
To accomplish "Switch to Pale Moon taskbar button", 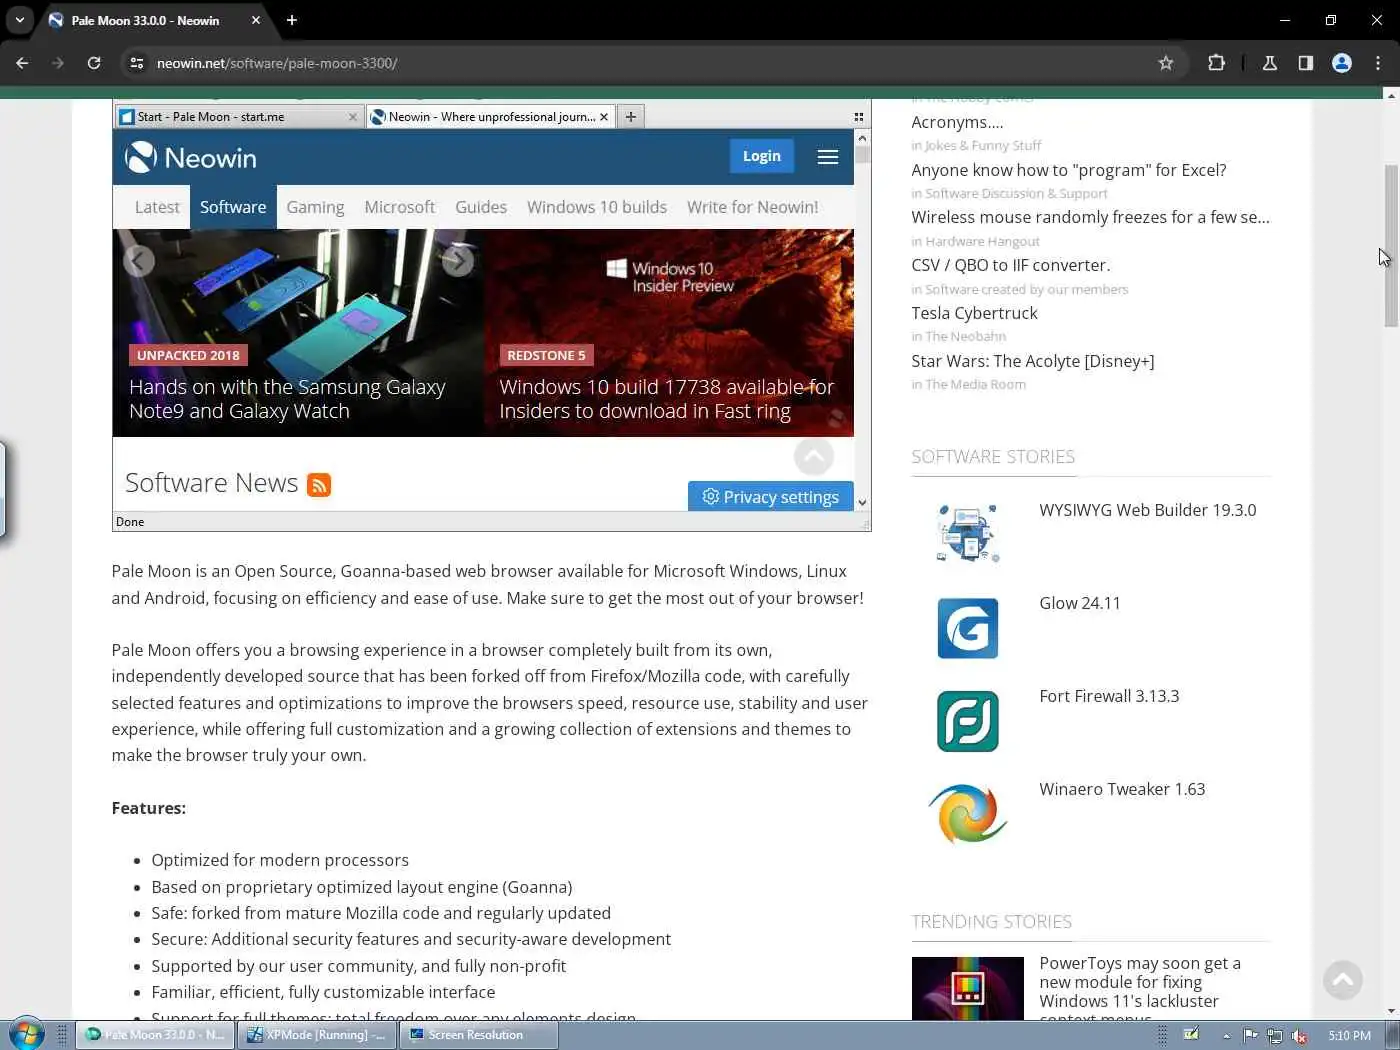I will (155, 1035).
